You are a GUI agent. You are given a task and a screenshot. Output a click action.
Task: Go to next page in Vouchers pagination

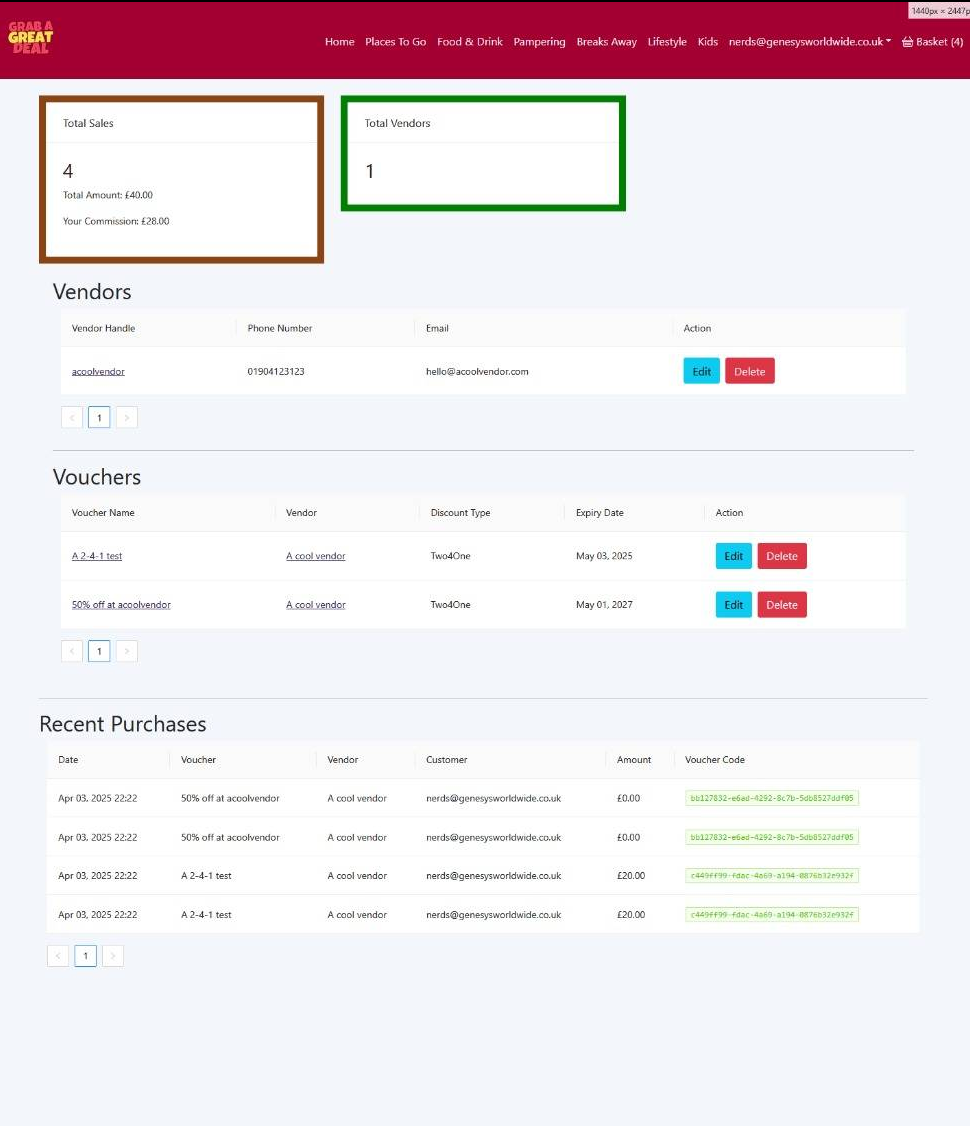126,651
